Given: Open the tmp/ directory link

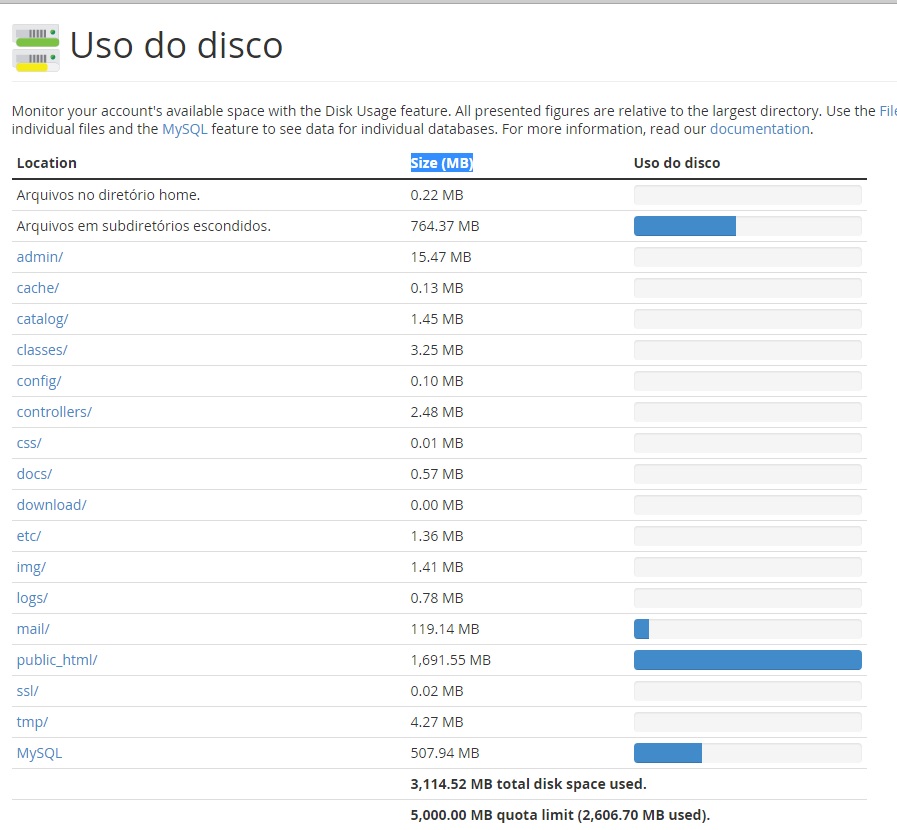Looking at the screenshot, I should [x=32, y=722].
